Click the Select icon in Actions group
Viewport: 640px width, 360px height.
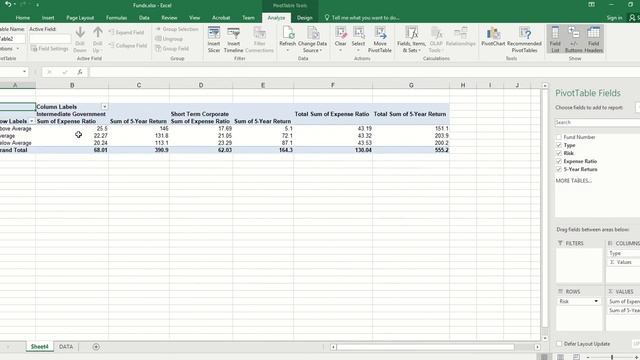point(358,33)
